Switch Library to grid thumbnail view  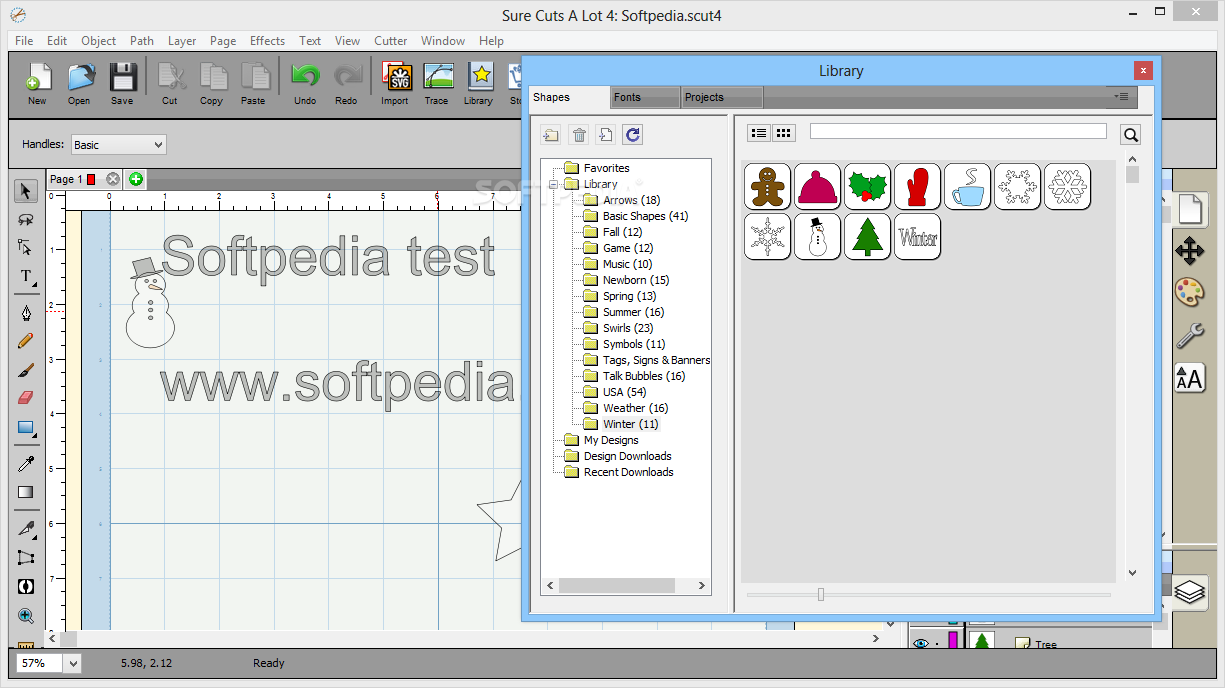click(x=784, y=133)
